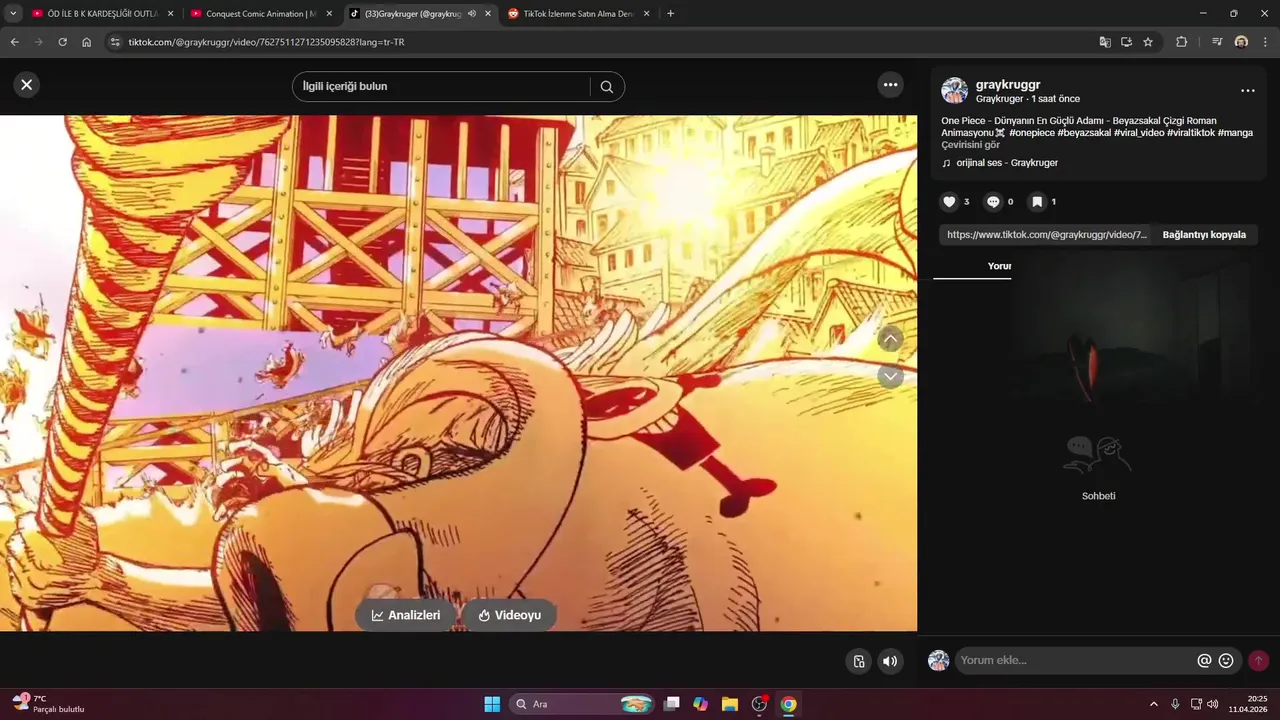Go to next video with down arrow
Image resolution: width=1280 pixels, height=720 pixels.
click(x=890, y=376)
